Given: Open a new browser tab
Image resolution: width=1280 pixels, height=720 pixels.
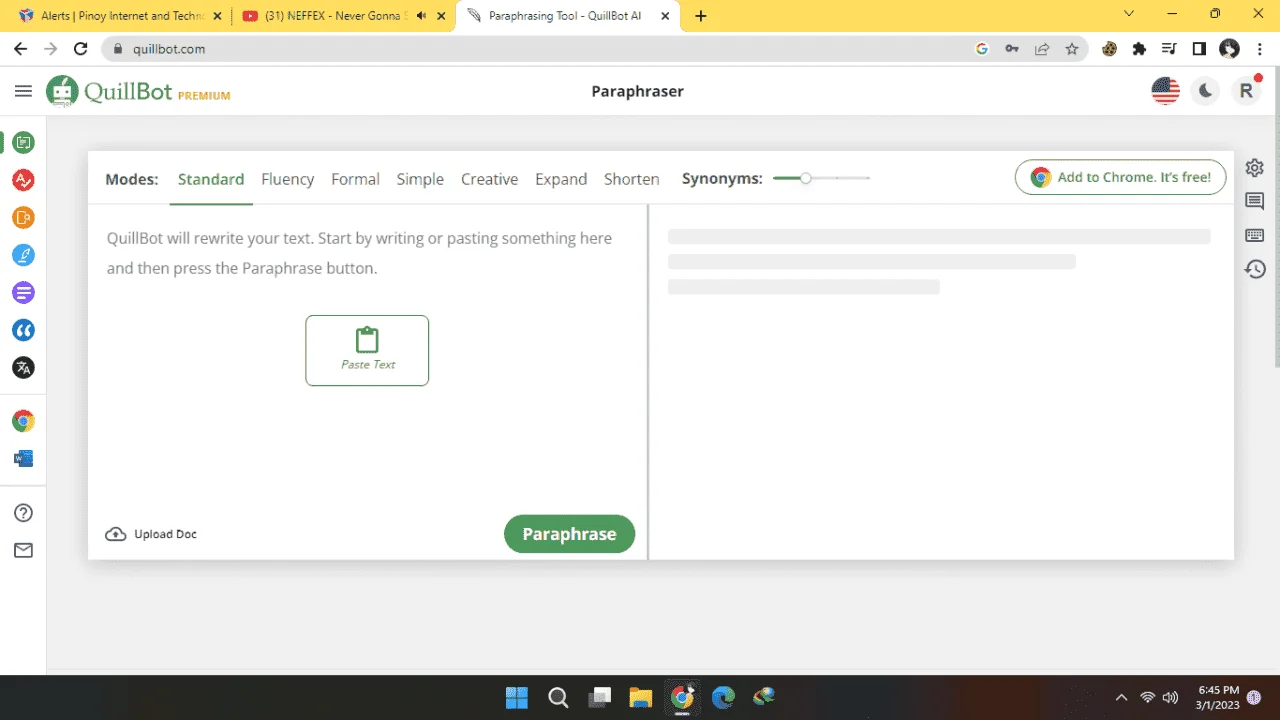Looking at the screenshot, I should point(700,16).
